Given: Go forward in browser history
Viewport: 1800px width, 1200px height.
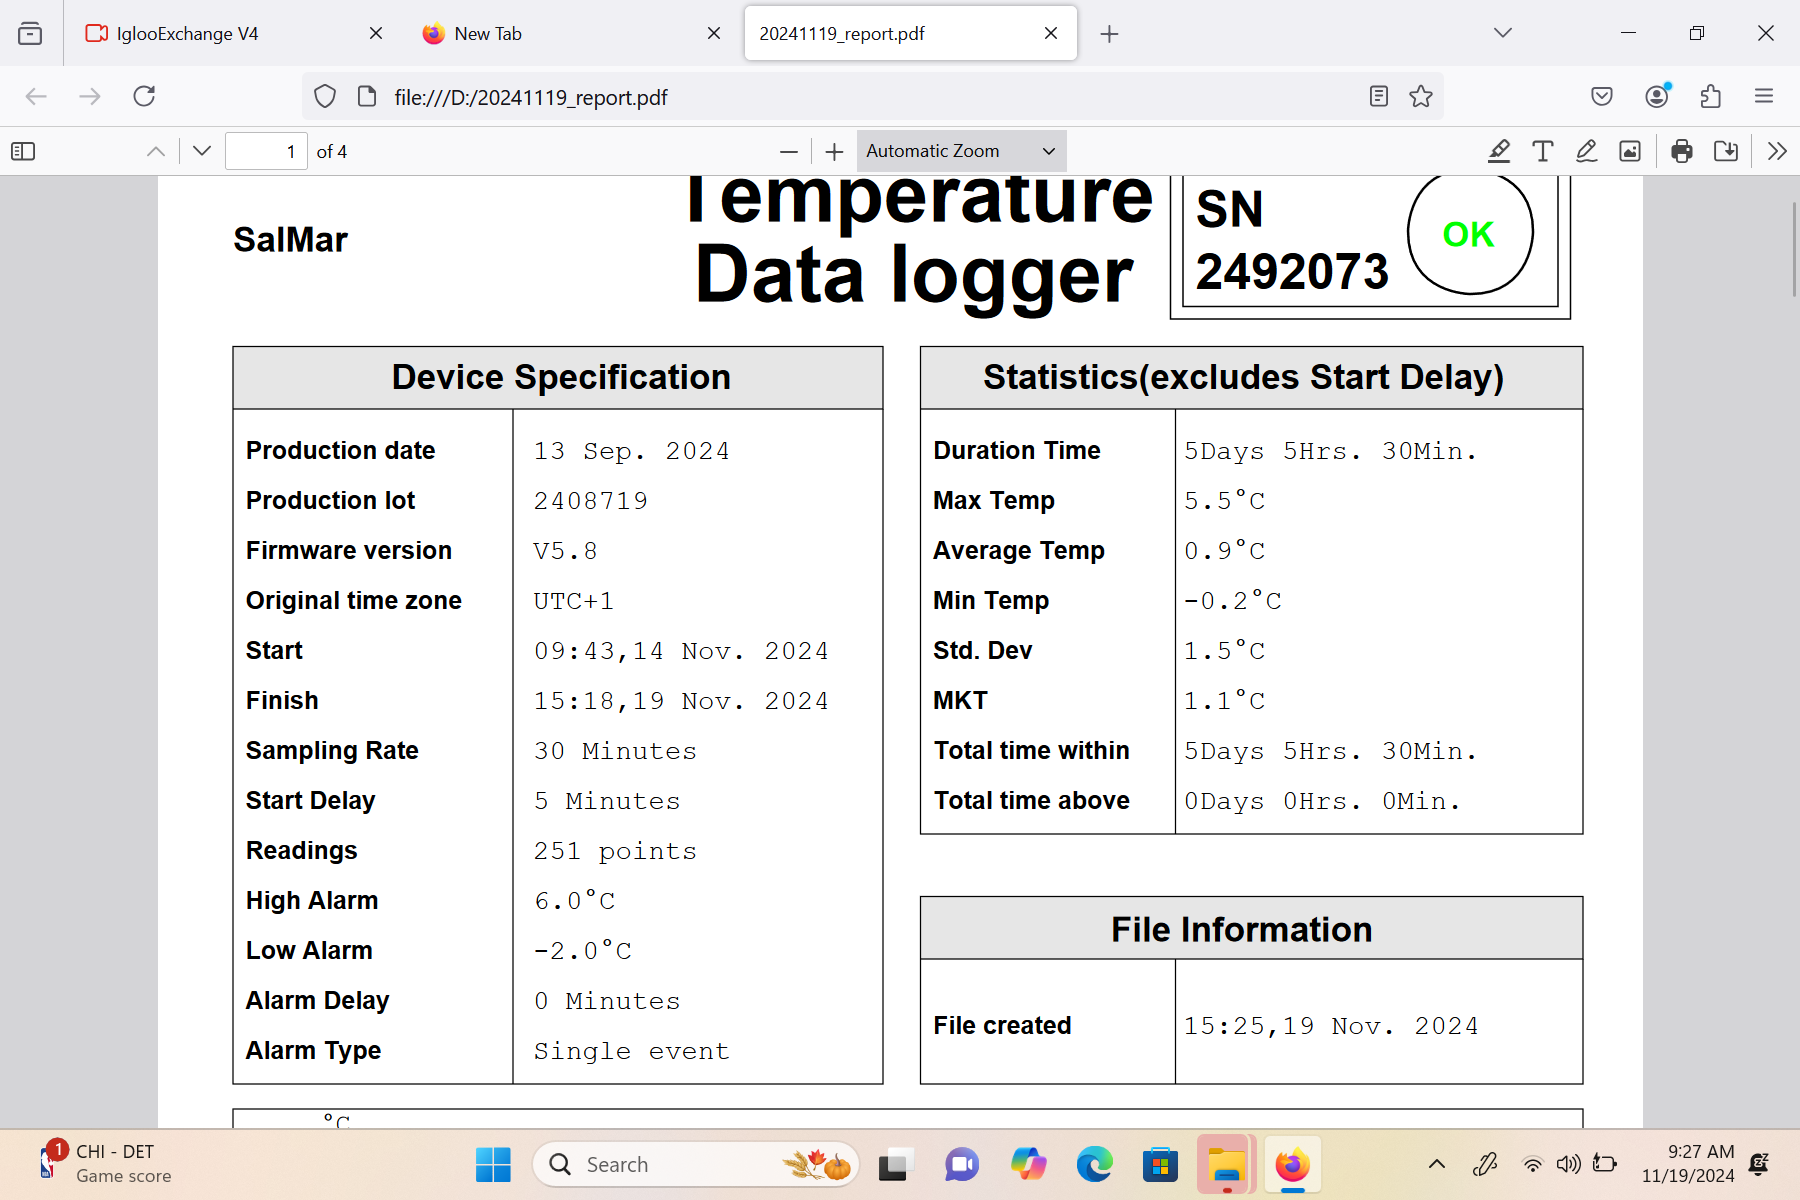Looking at the screenshot, I should (90, 96).
